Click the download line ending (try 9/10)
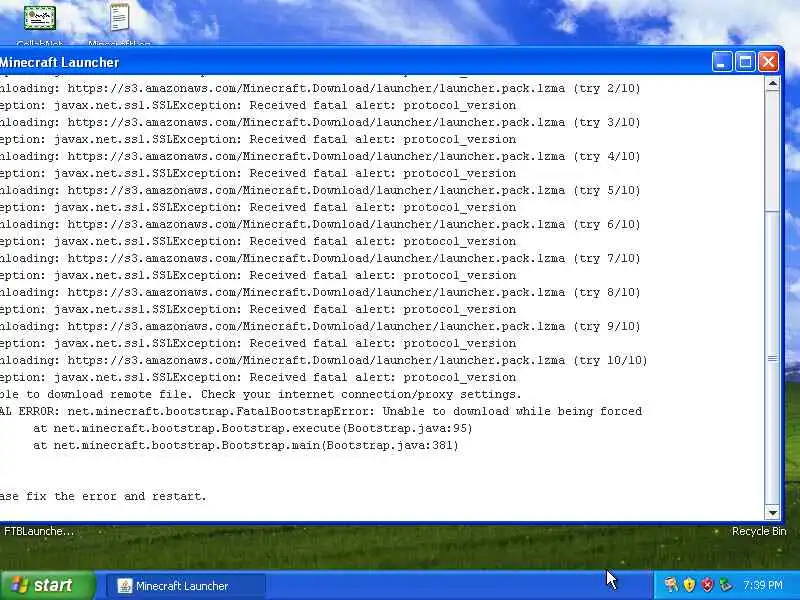The height and width of the screenshot is (600, 800). [x=320, y=327]
